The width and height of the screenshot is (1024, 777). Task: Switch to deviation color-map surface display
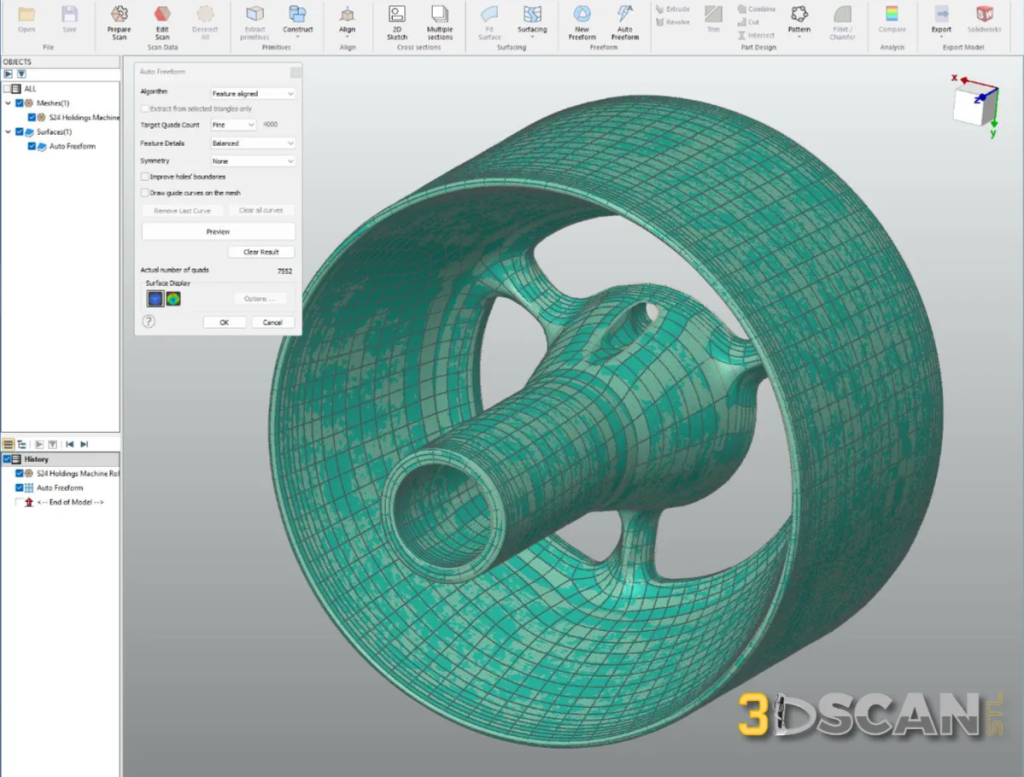[x=174, y=298]
